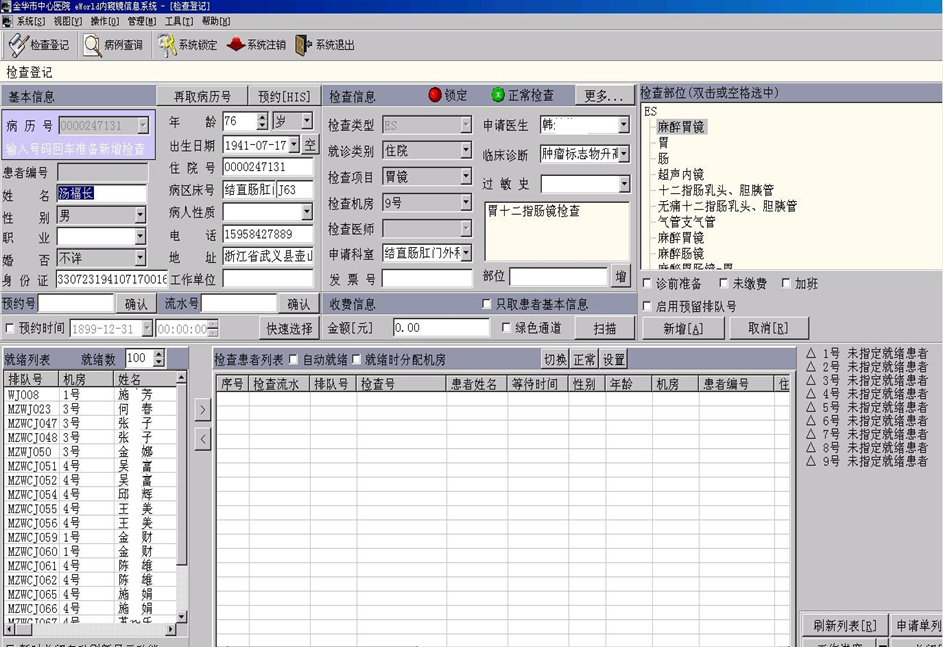Open the 职业 dropdown
The image size is (943, 647).
pyautogui.click(x=140, y=236)
